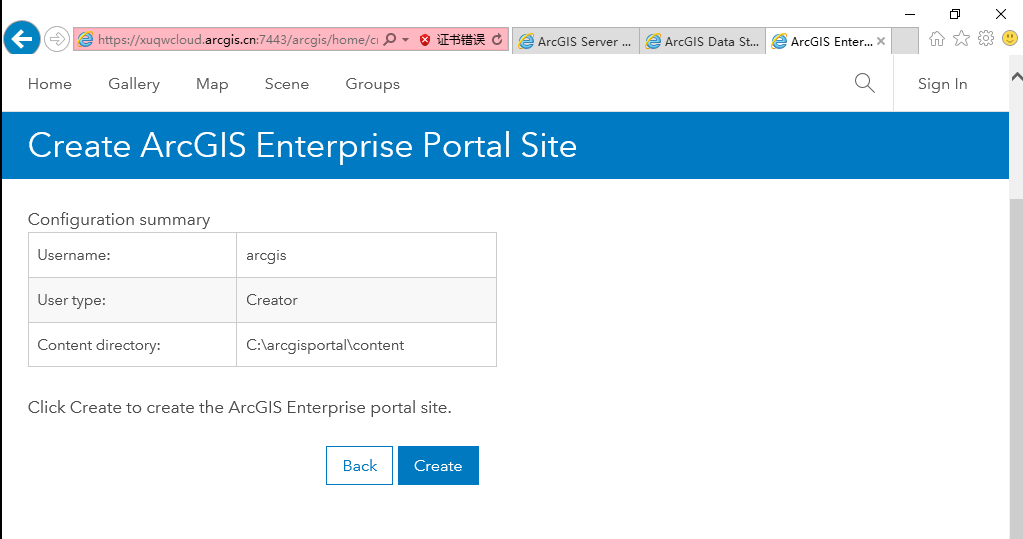
Task: Select the 'arcgis' username value
Action: (x=266, y=255)
